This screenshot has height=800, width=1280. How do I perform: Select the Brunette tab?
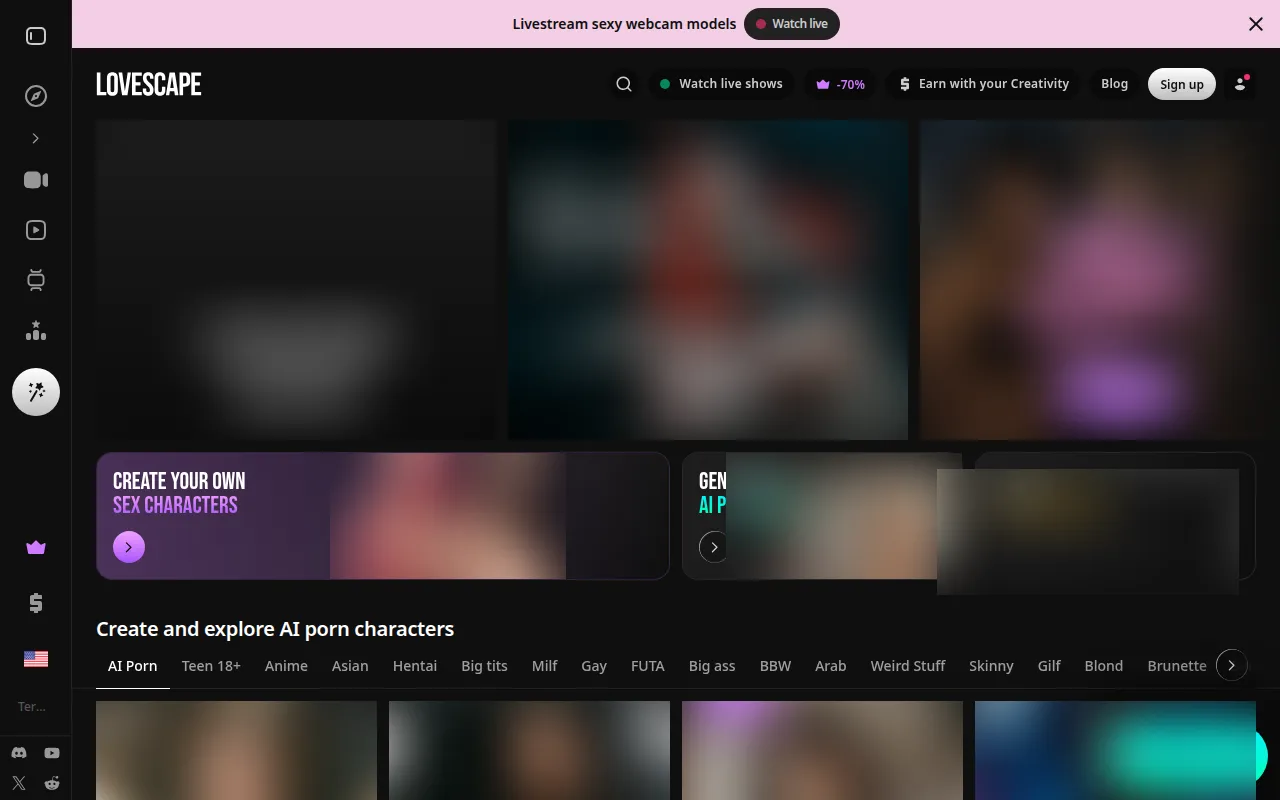pos(1177,666)
